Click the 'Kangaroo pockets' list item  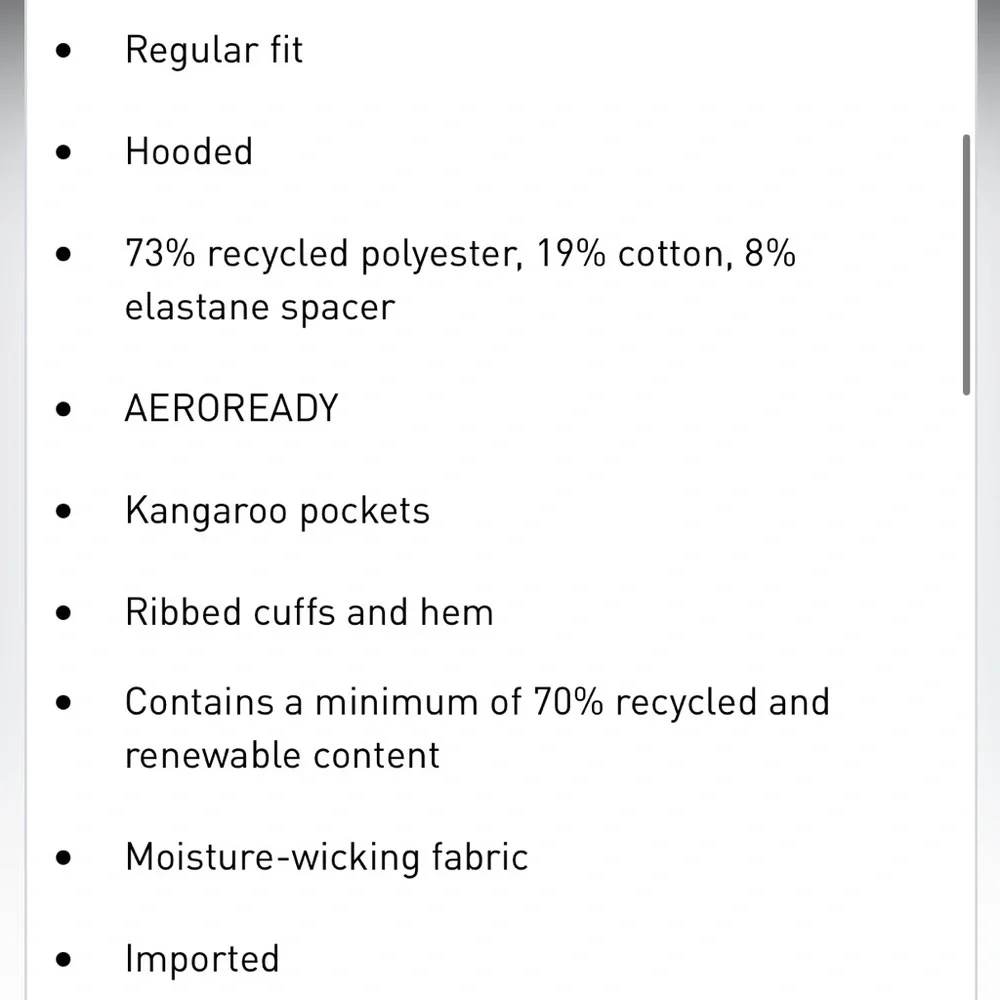point(277,511)
